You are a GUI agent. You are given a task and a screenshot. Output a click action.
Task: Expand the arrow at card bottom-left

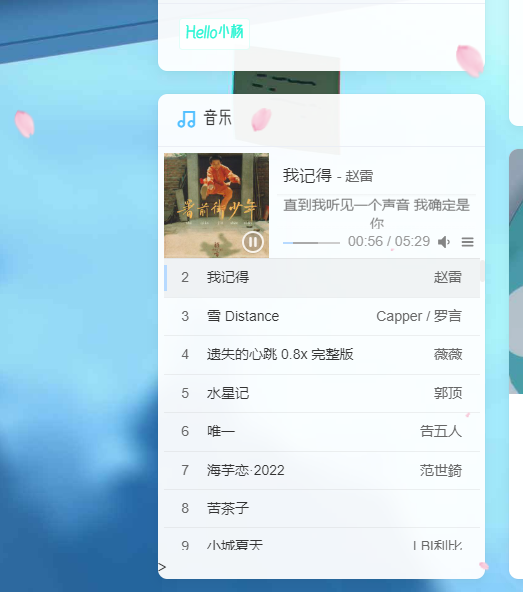tap(162, 567)
